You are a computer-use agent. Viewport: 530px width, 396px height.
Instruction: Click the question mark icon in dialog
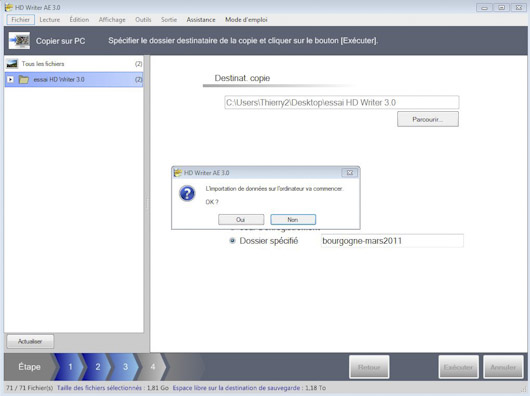tap(187, 194)
